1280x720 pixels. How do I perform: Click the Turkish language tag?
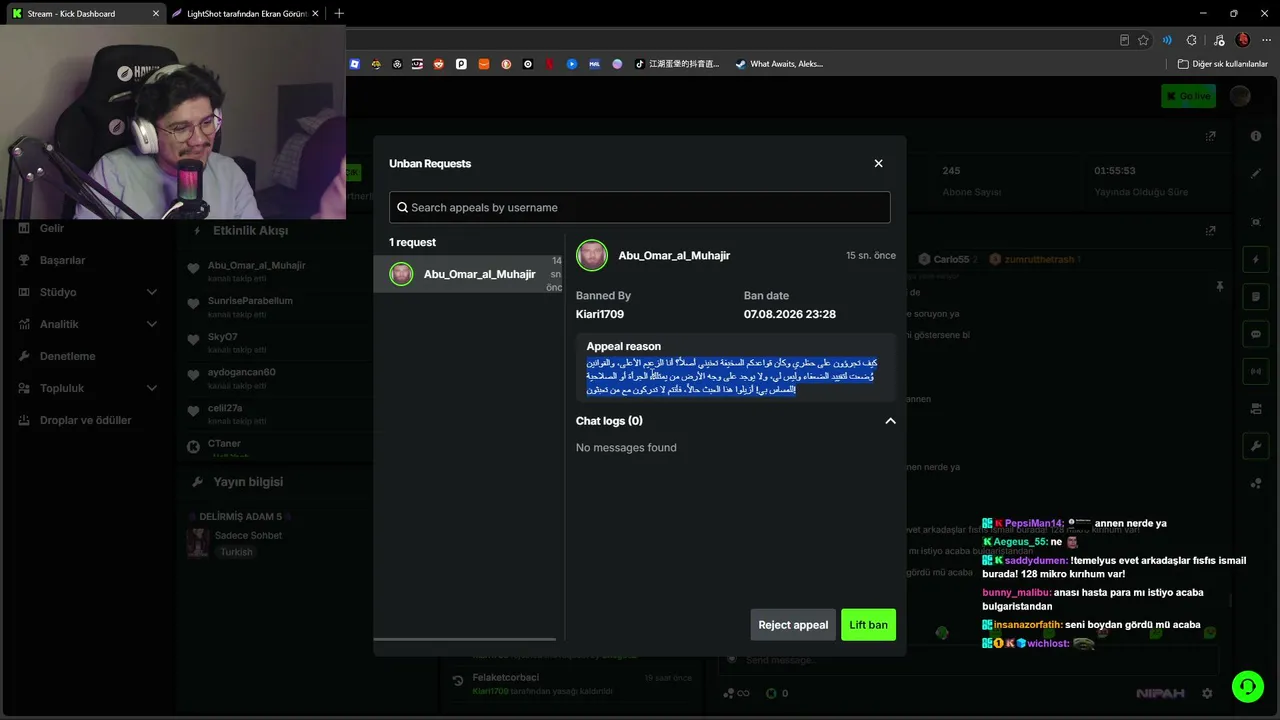237,552
